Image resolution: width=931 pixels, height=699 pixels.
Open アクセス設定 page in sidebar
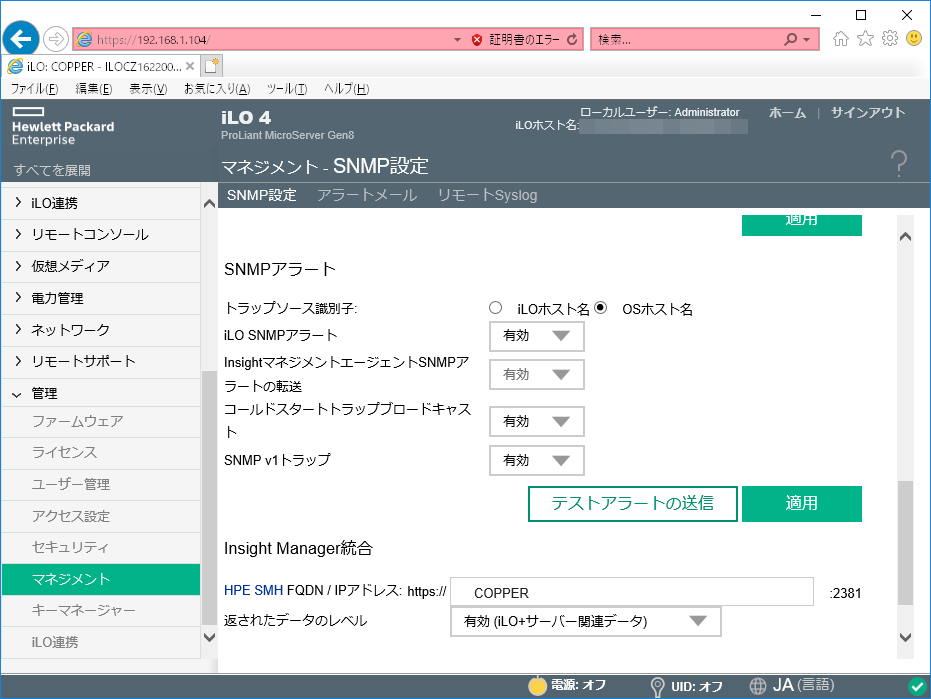101,516
